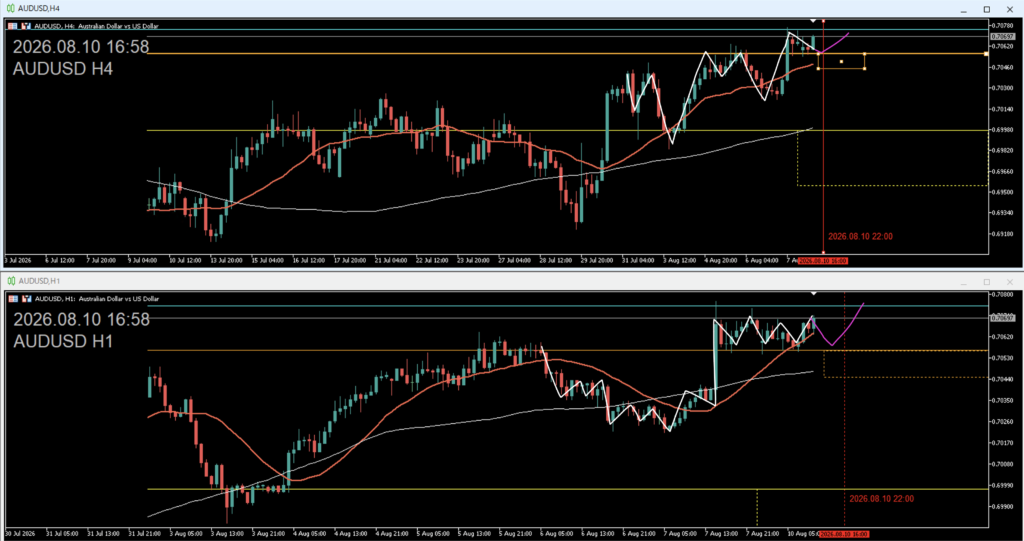Click the '2026.08.10 16:58' timestamp in the H1 chart

[x=81, y=320]
